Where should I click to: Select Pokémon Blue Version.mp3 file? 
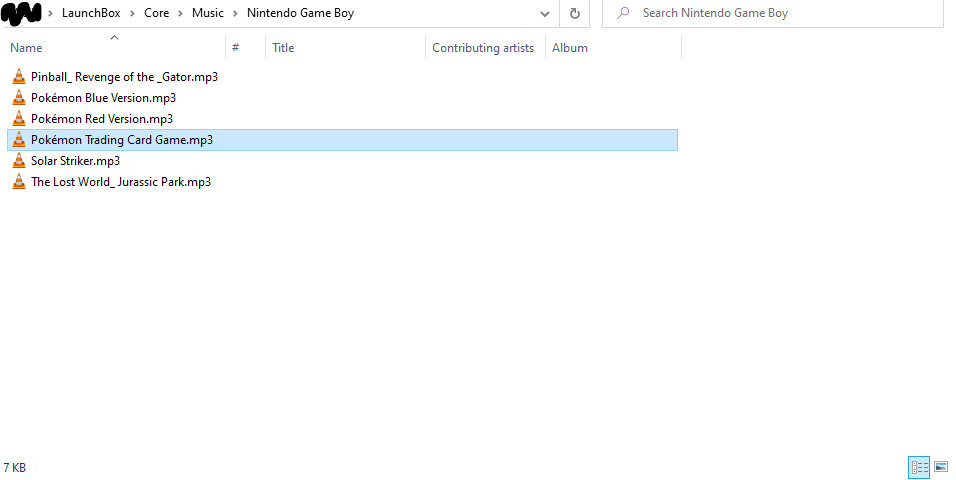click(x=104, y=98)
